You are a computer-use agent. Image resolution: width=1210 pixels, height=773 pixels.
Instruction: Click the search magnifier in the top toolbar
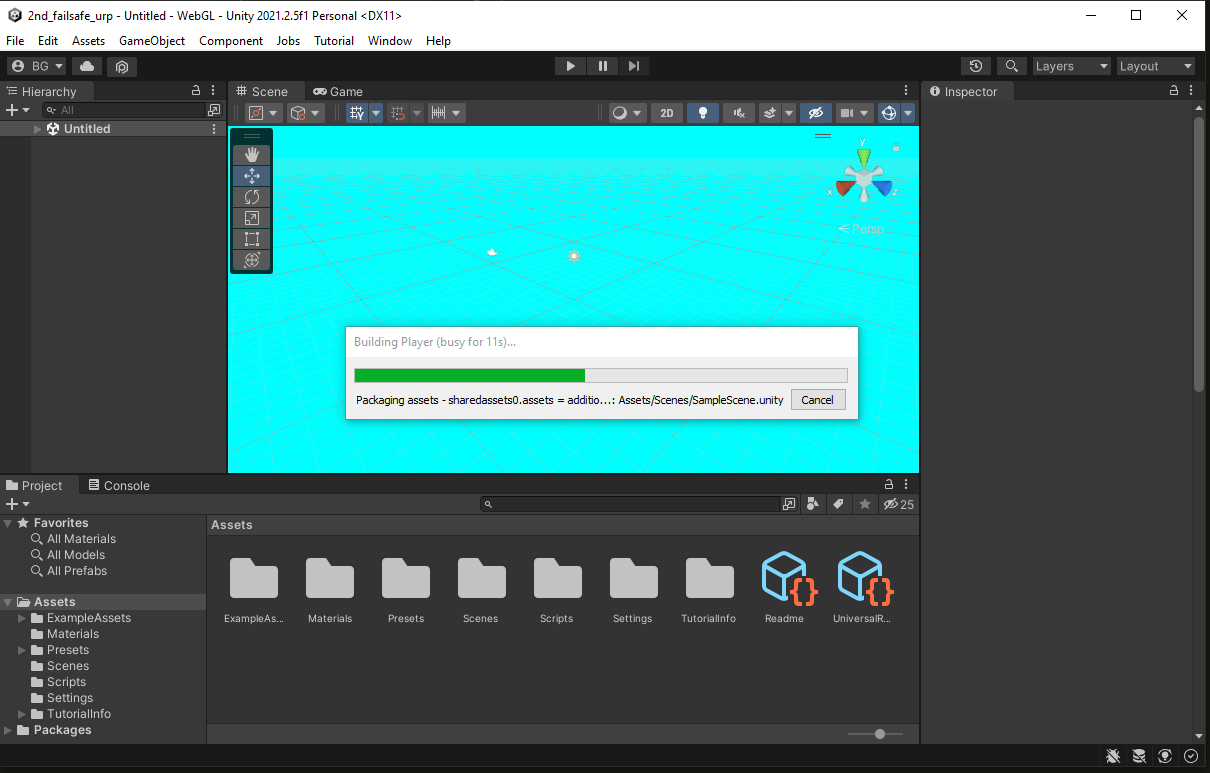[x=1011, y=65]
